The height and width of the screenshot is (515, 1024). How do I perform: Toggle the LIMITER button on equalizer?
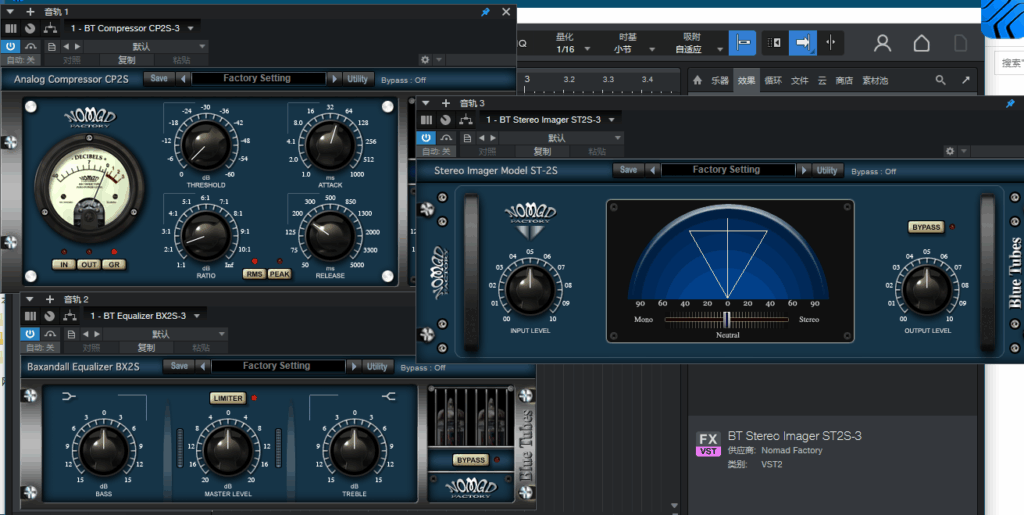[x=228, y=398]
